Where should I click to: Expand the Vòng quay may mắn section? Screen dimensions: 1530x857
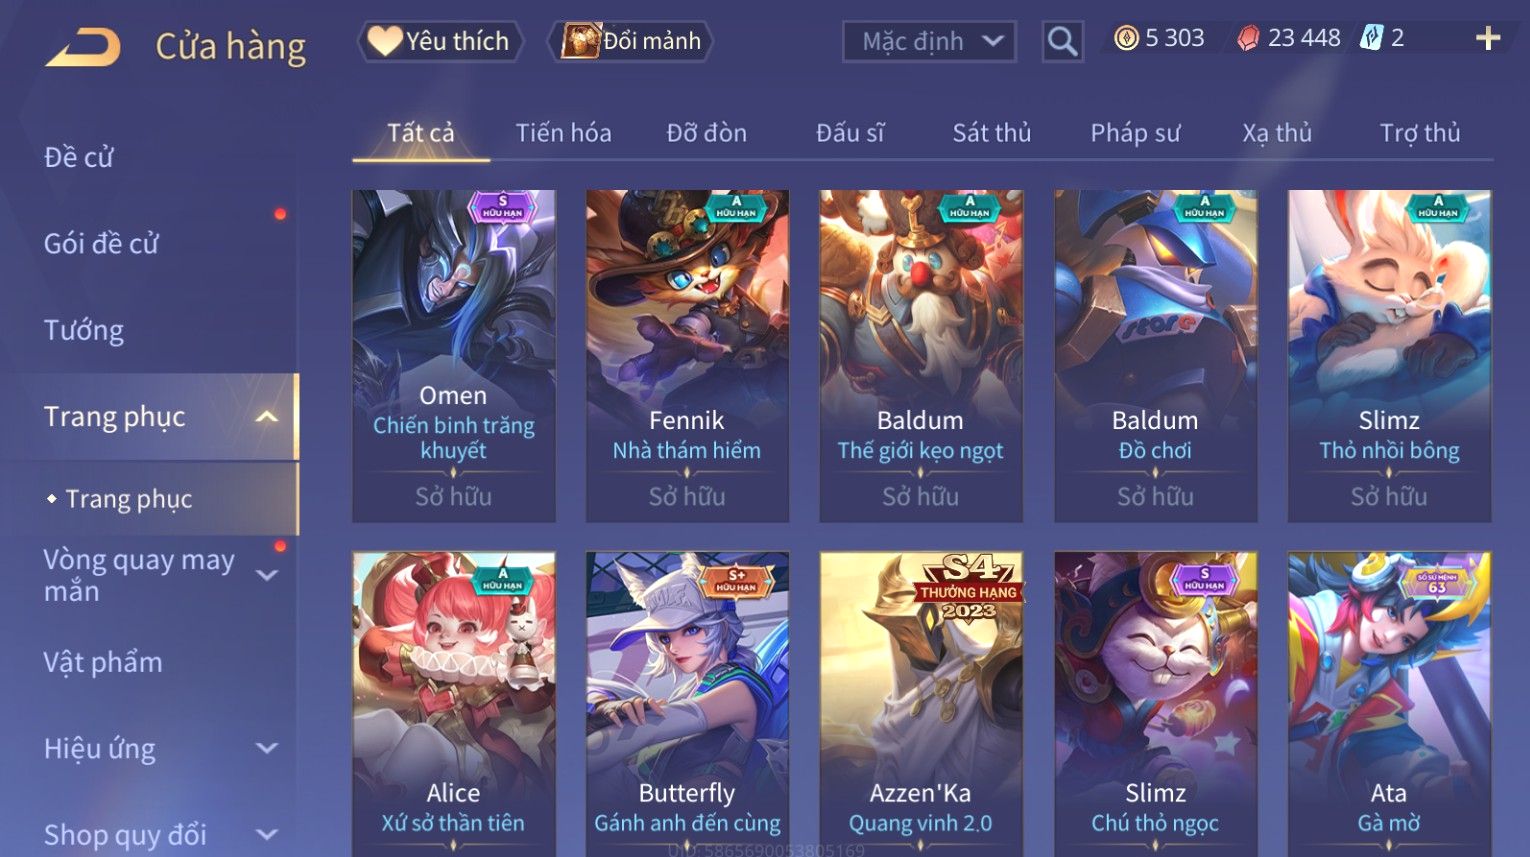266,575
